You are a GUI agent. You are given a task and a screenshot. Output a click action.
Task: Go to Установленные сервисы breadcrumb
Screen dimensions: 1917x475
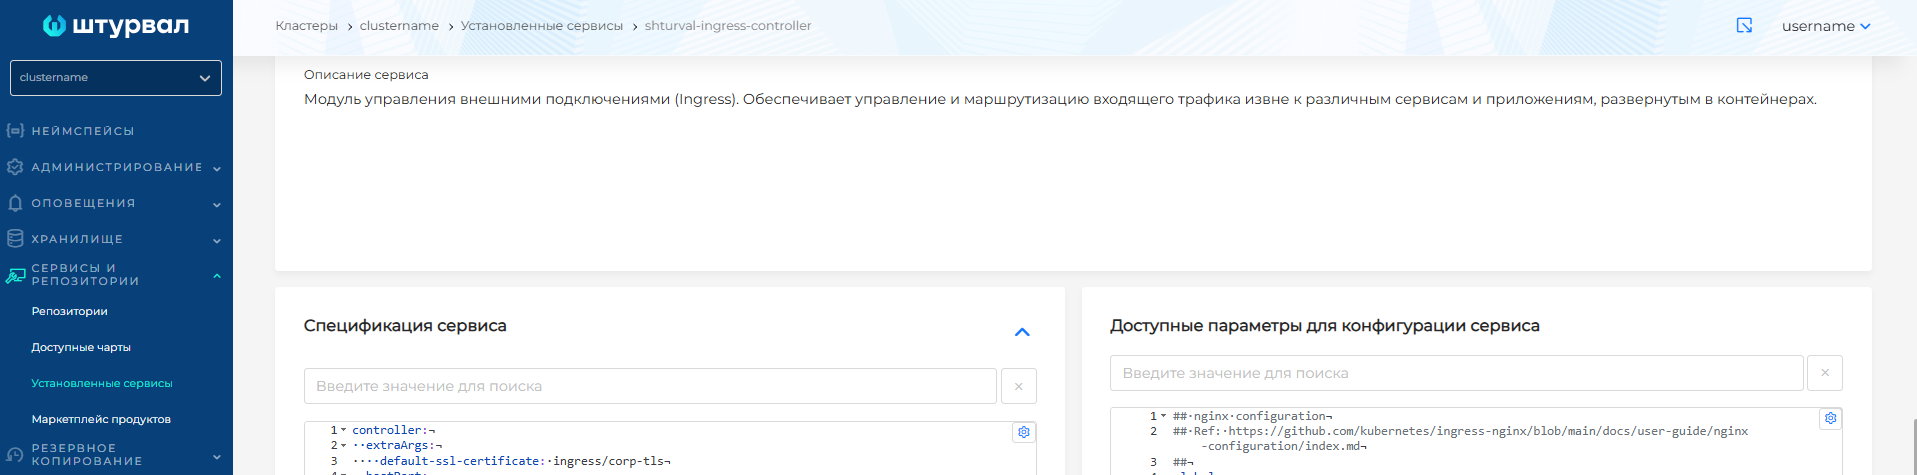[542, 26]
